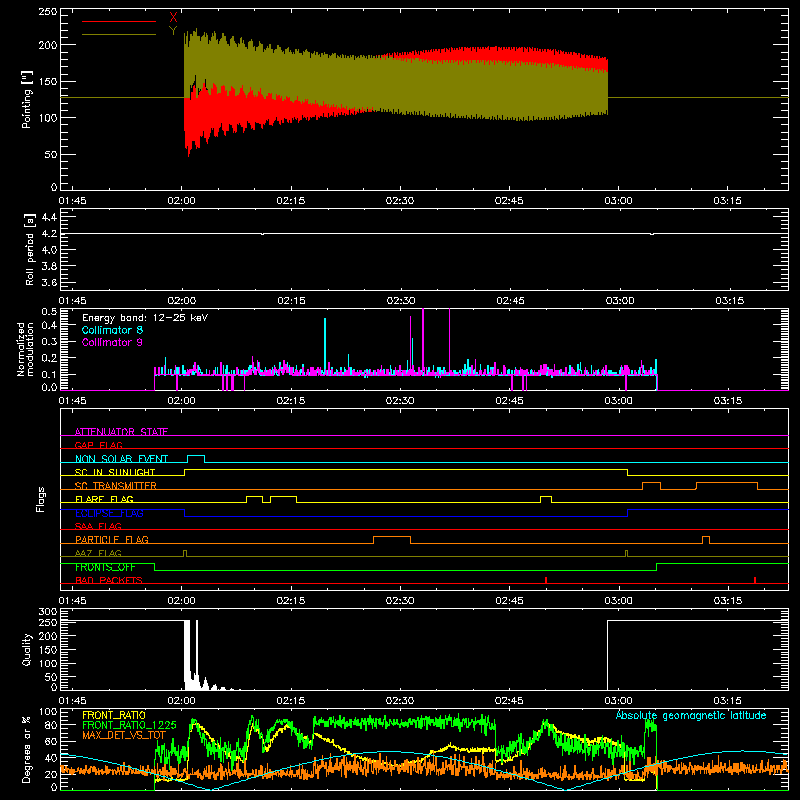Select the NON_SOLAR_EVENT flag label

tap(121, 458)
